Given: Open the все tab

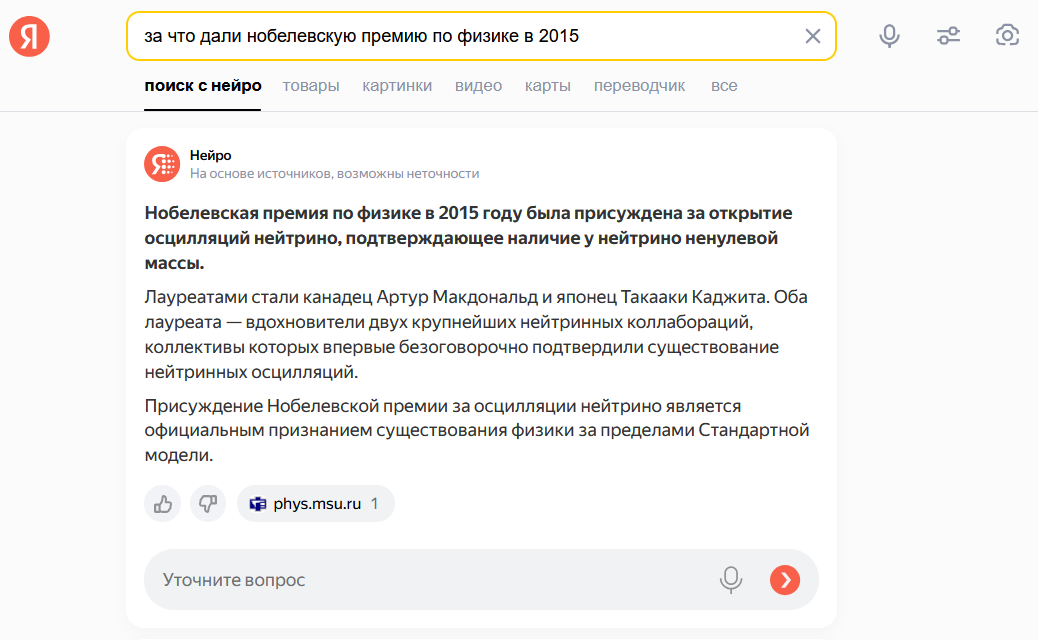Looking at the screenshot, I should [x=724, y=86].
